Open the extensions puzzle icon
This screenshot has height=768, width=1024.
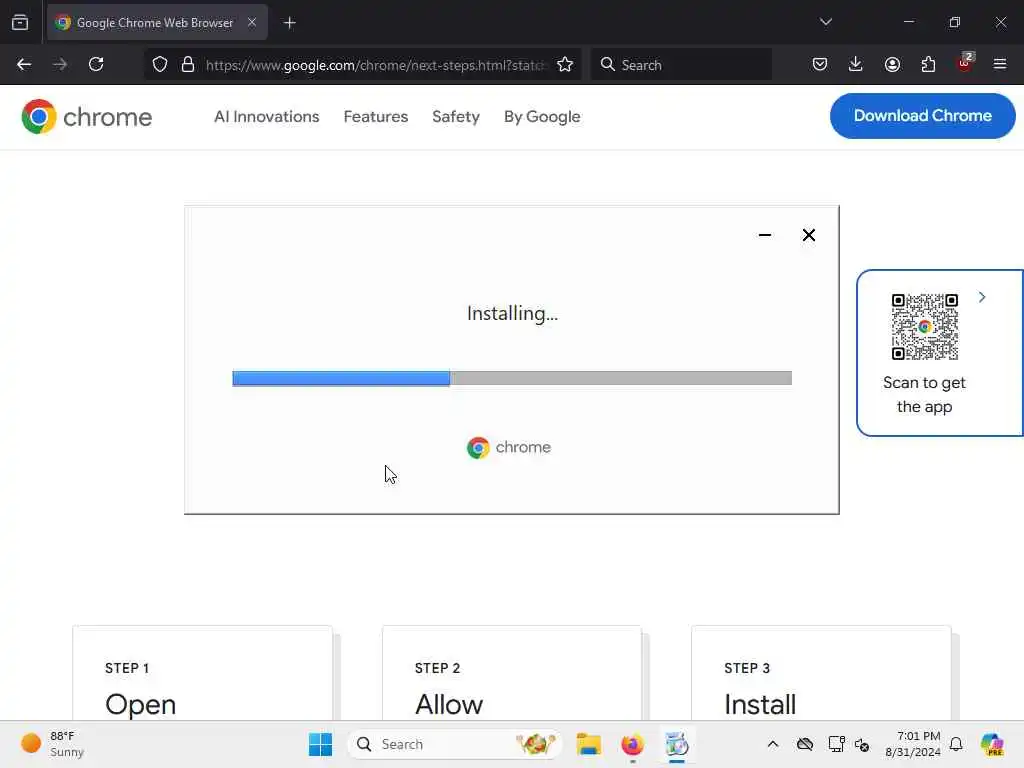(928, 64)
